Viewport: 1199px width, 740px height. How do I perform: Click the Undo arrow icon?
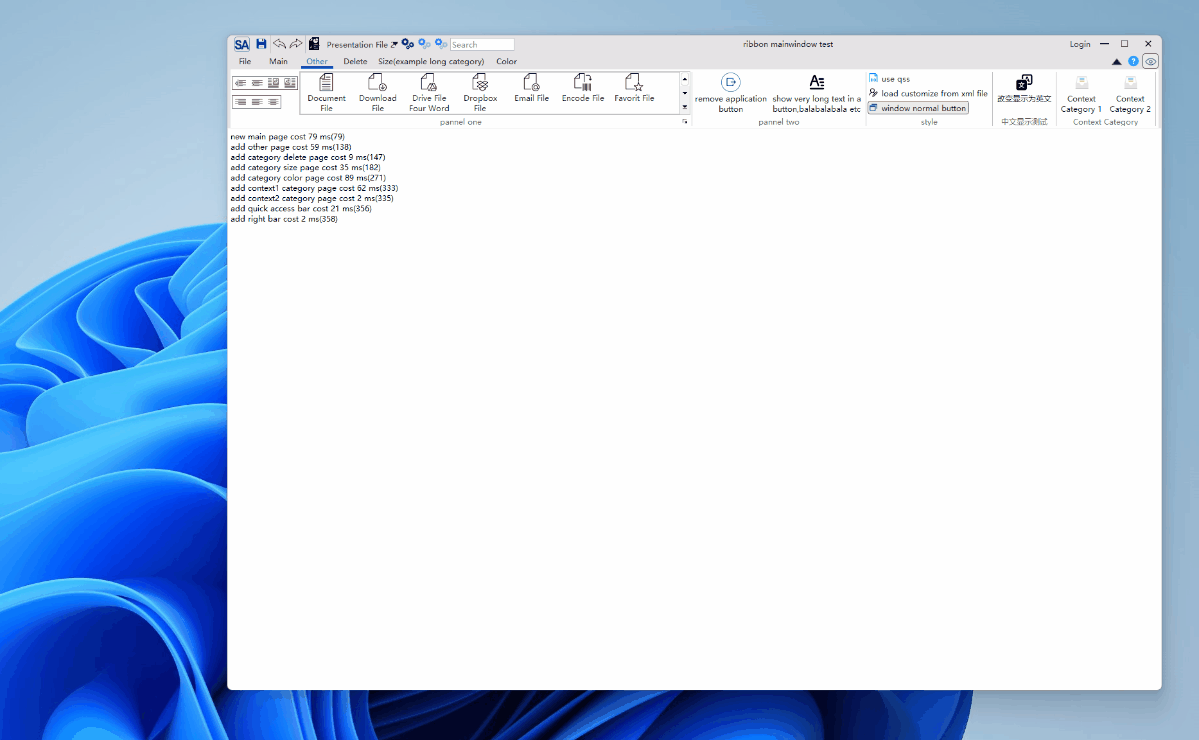tap(278, 44)
